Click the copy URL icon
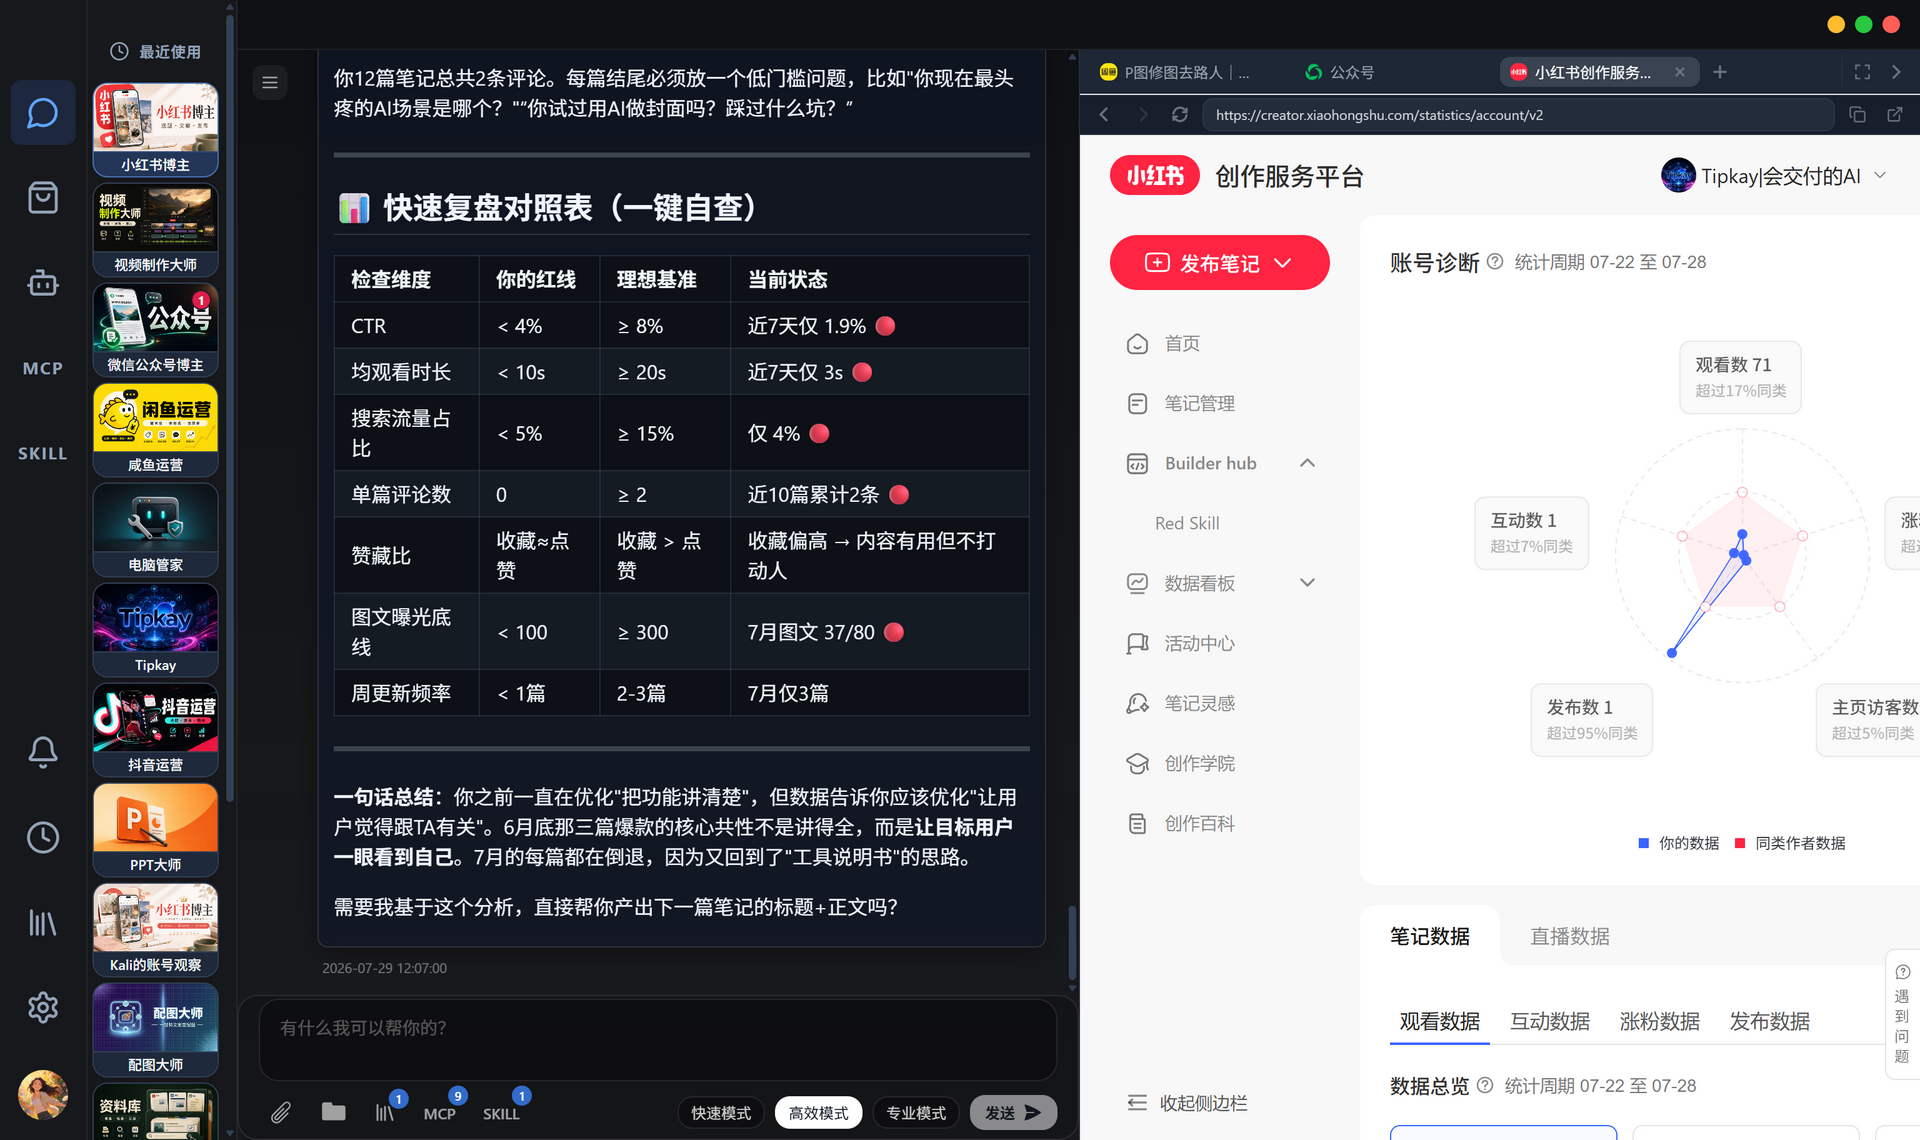Image resolution: width=1920 pixels, height=1140 pixels. click(1857, 115)
